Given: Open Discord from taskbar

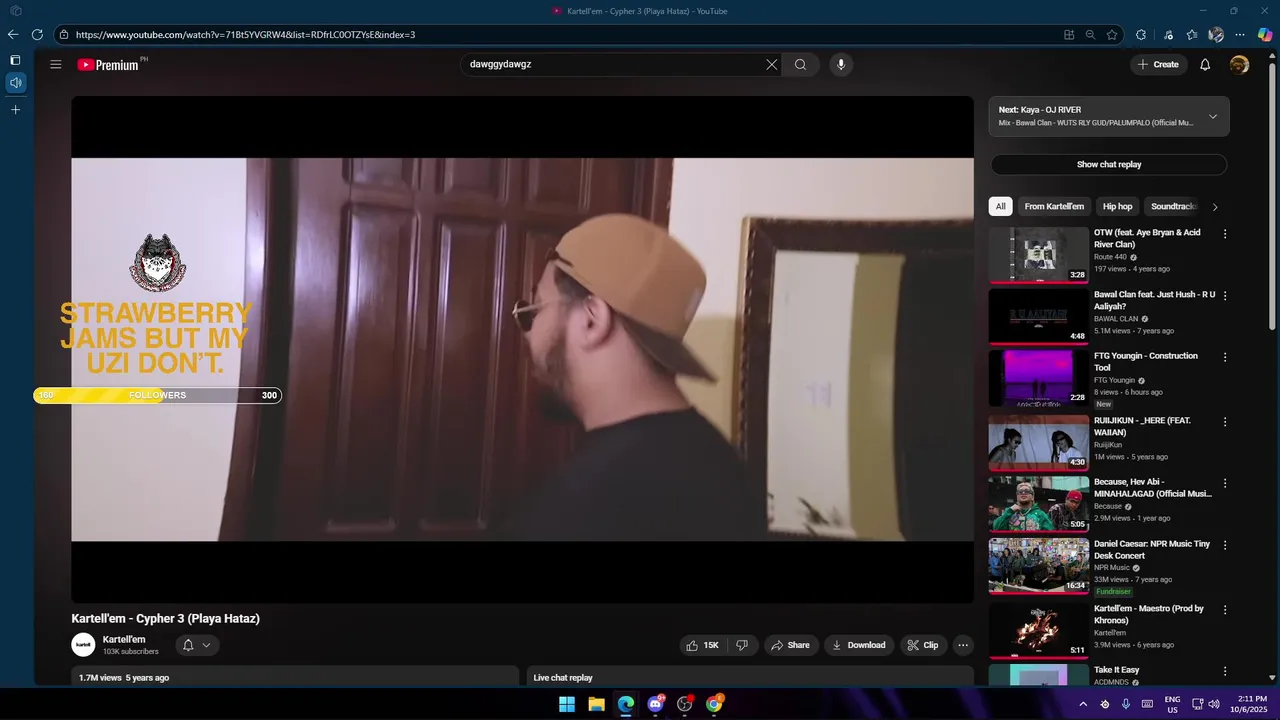Looking at the screenshot, I should tap(656, 704).
